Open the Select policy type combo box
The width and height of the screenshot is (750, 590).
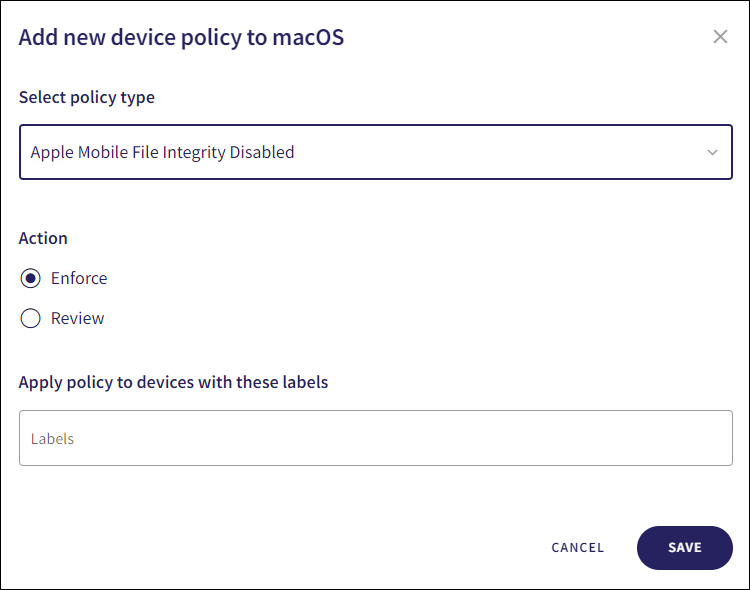pos(375,152)
